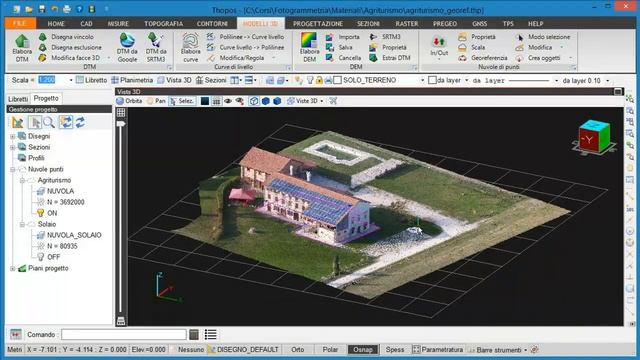The height and width of the screenshot is (360, 640).
Task: Click the In/Out point cloud tool
Action: tap(439, 46)
